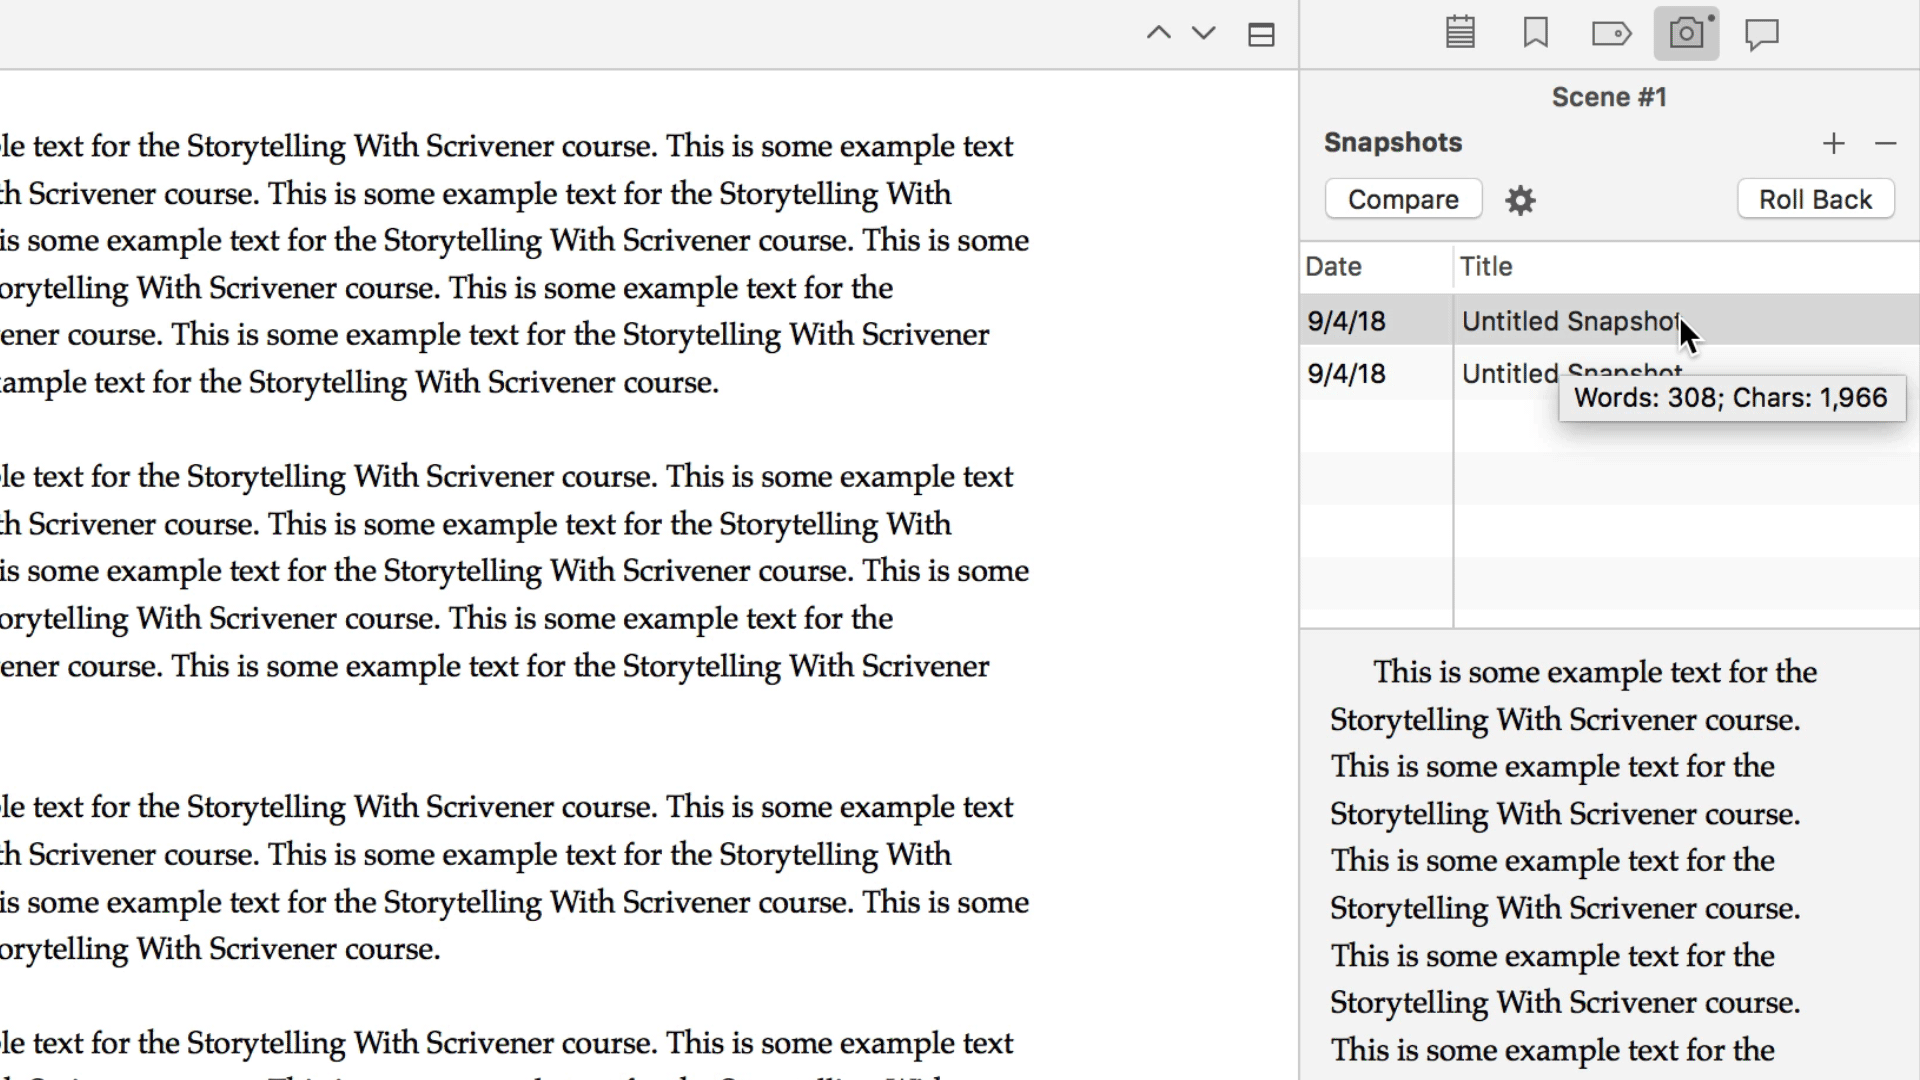Open the Metadata tag inspector icon
1920x1080 pixels.
[1611, 34]
